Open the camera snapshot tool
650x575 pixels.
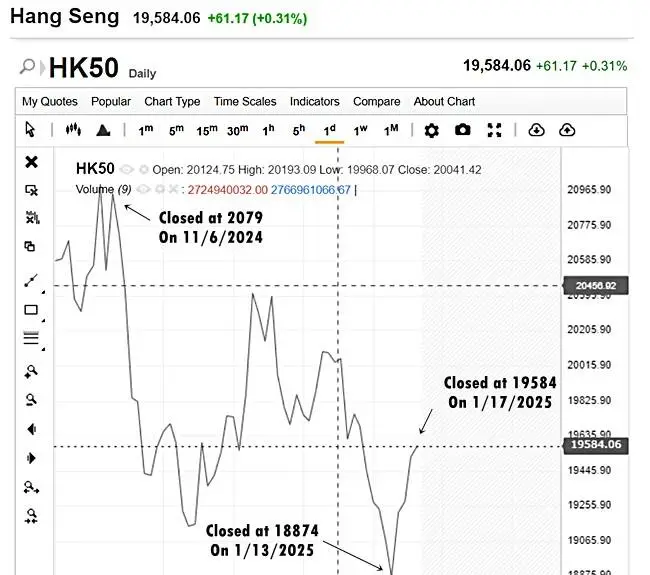pyautogui.click(x=462, y=130)
